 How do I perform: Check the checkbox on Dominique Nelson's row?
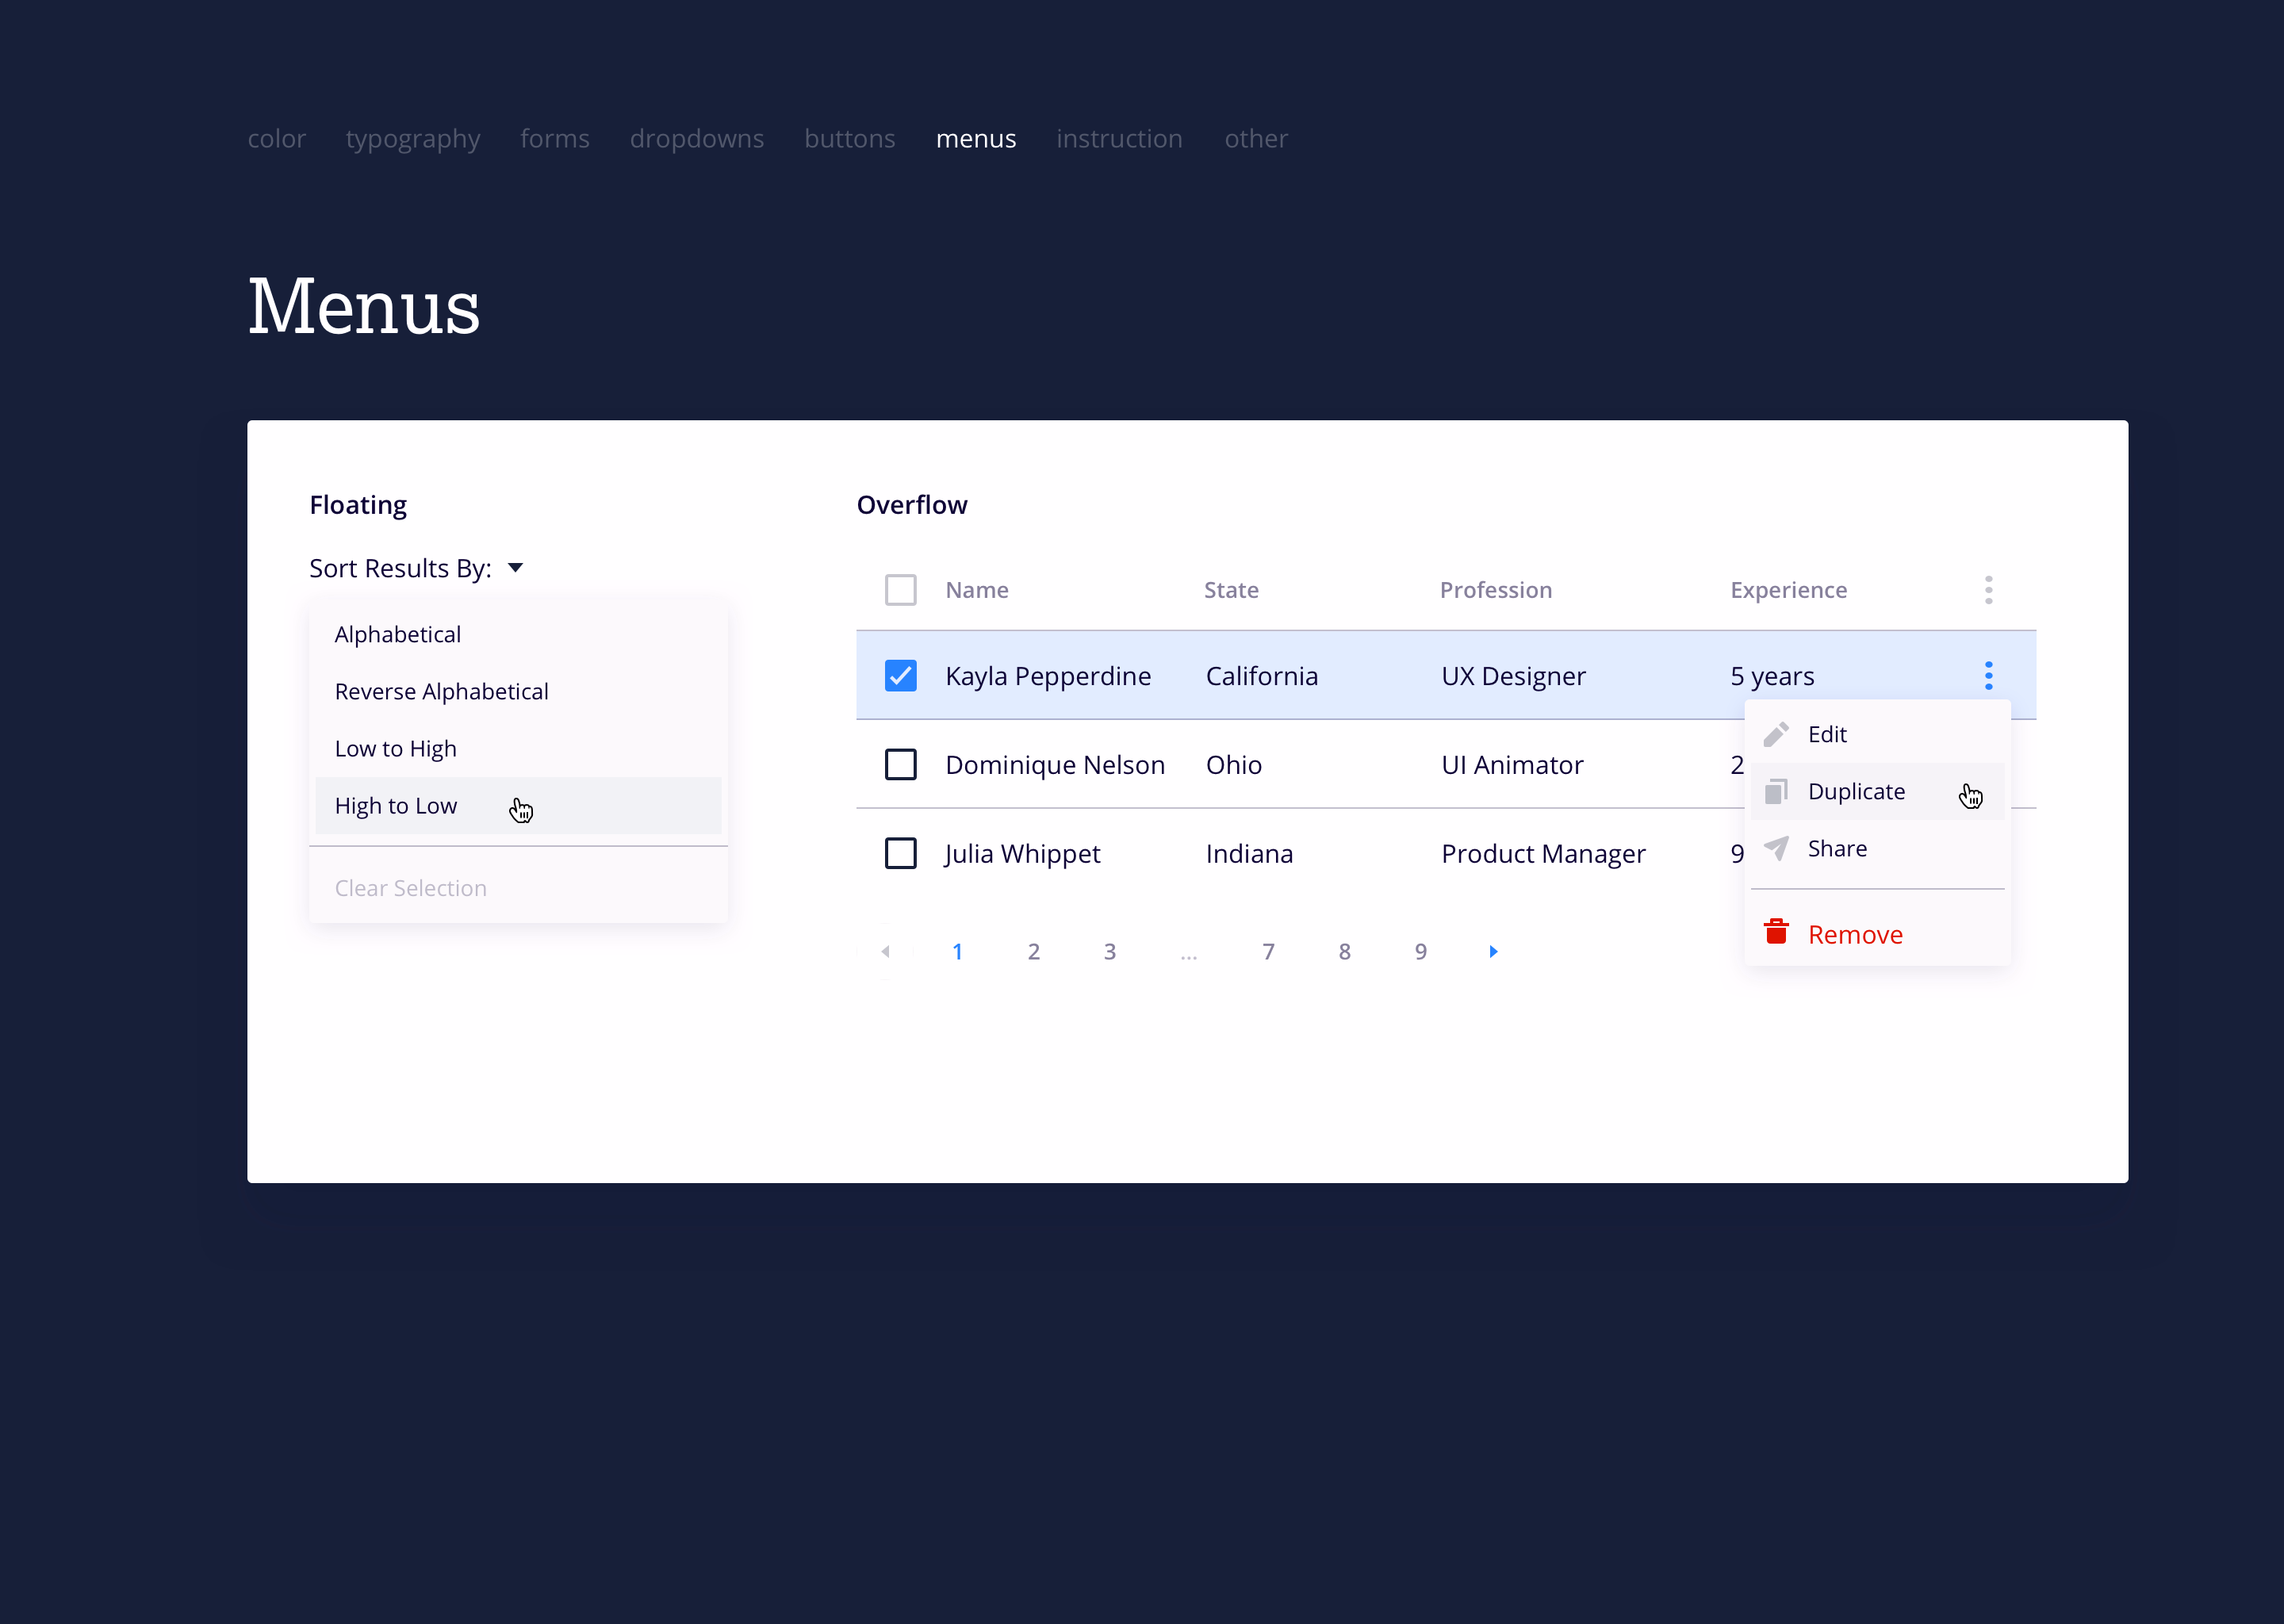click(x=900, y=764)
